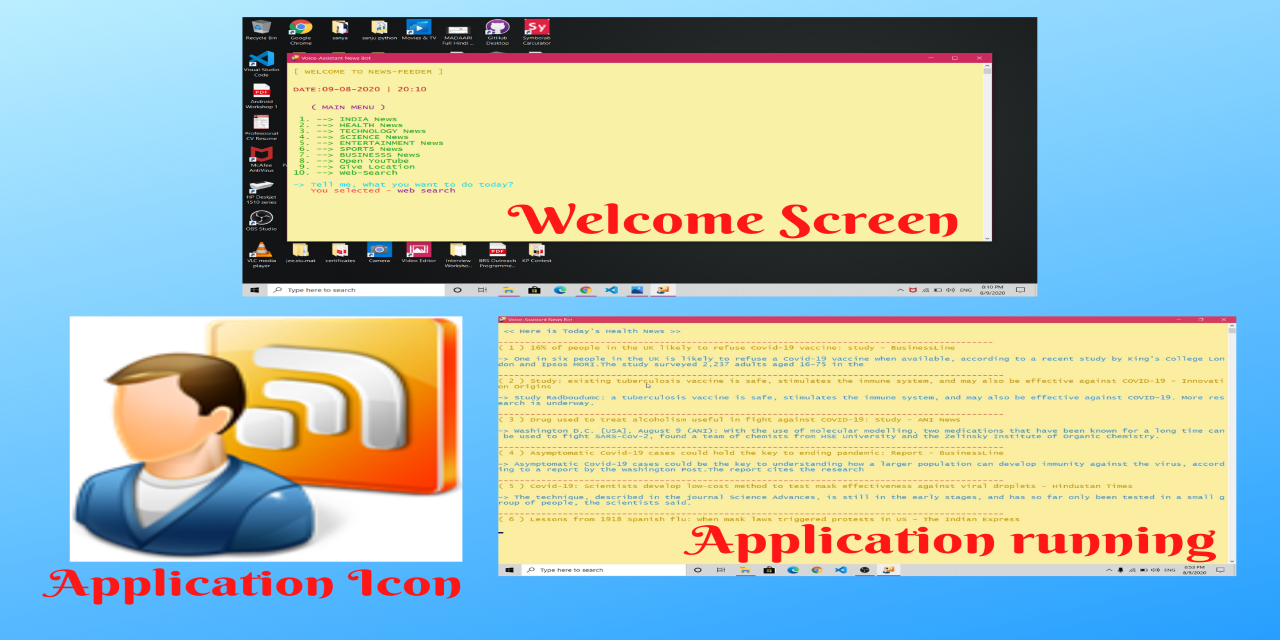This screenshot has width=1280, height=640.
Task: Launch the Camera desktop shortcut
Action: tap(379, 253)
